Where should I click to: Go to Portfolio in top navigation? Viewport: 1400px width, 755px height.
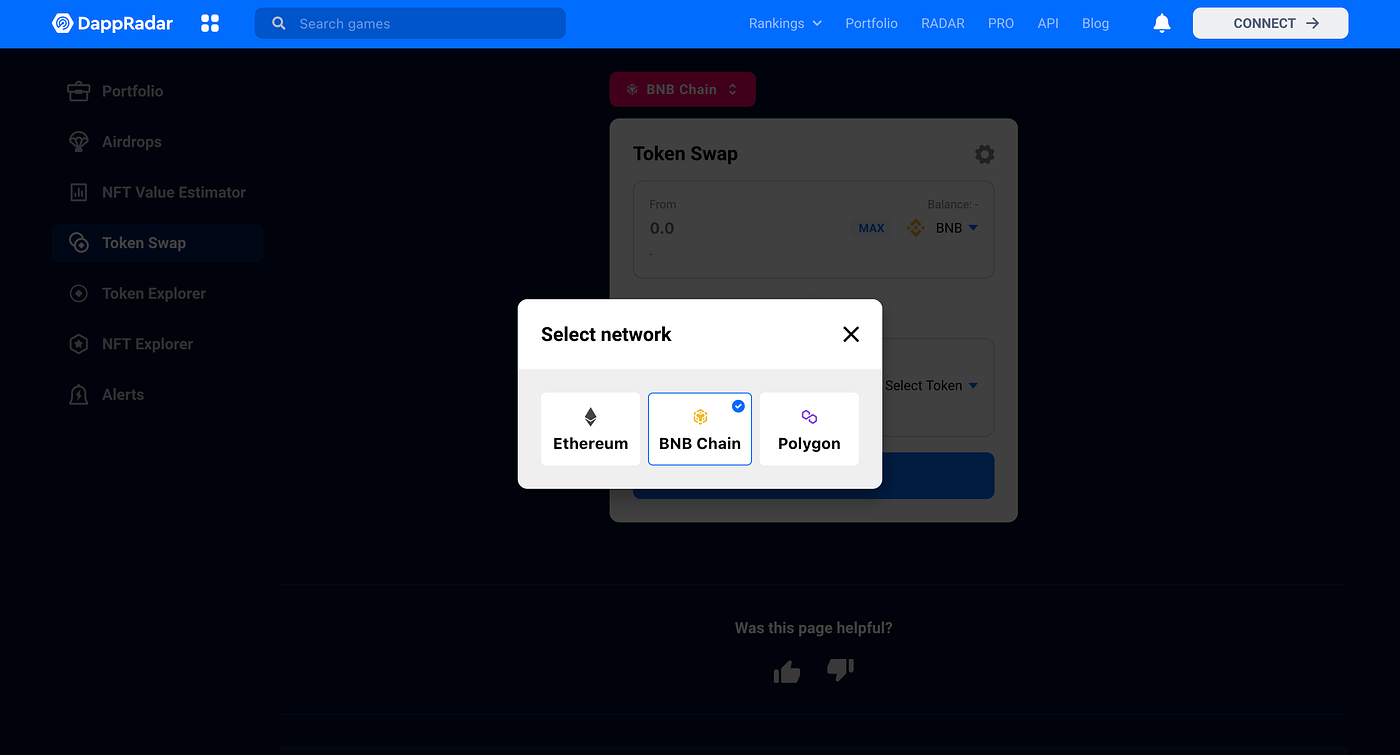871,23
